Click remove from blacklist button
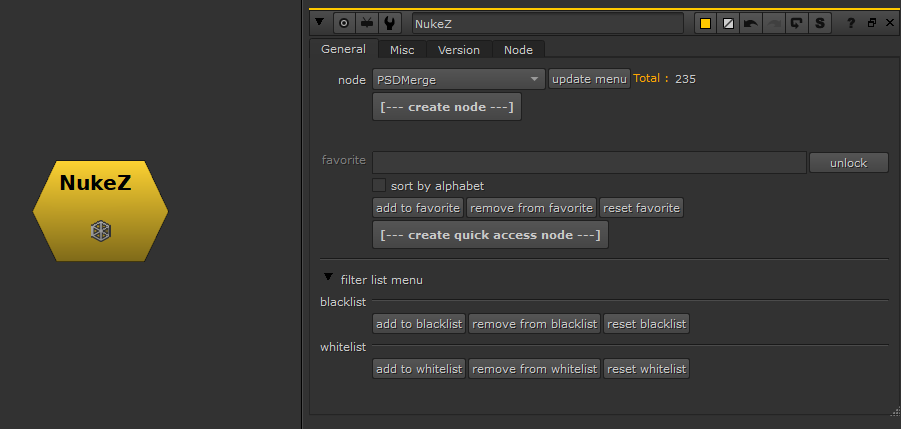 (x=534, y=324)
